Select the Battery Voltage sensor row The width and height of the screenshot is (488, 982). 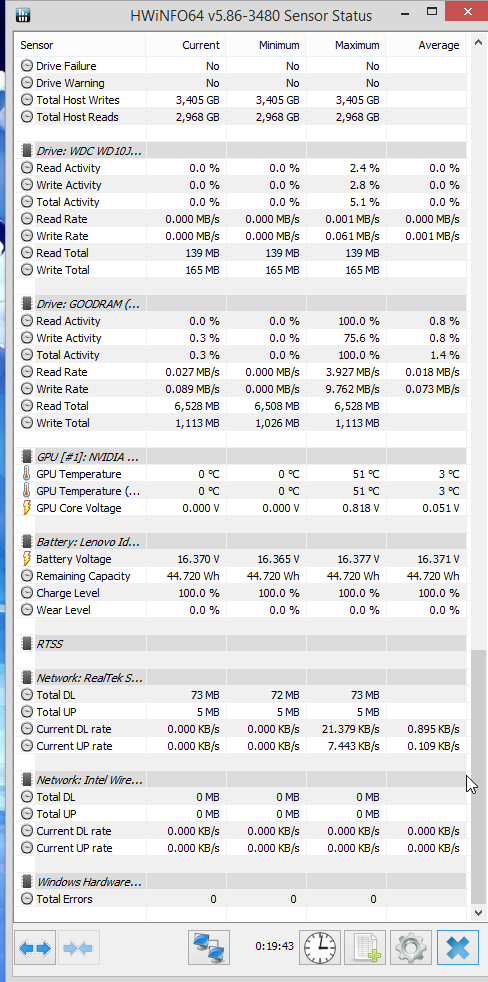click(241, 559)
